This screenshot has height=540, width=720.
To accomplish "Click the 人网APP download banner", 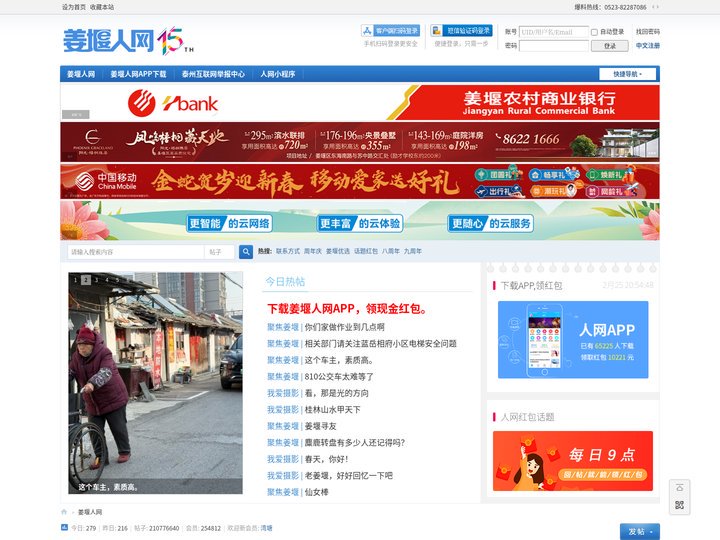I will (x=573, y=340).
